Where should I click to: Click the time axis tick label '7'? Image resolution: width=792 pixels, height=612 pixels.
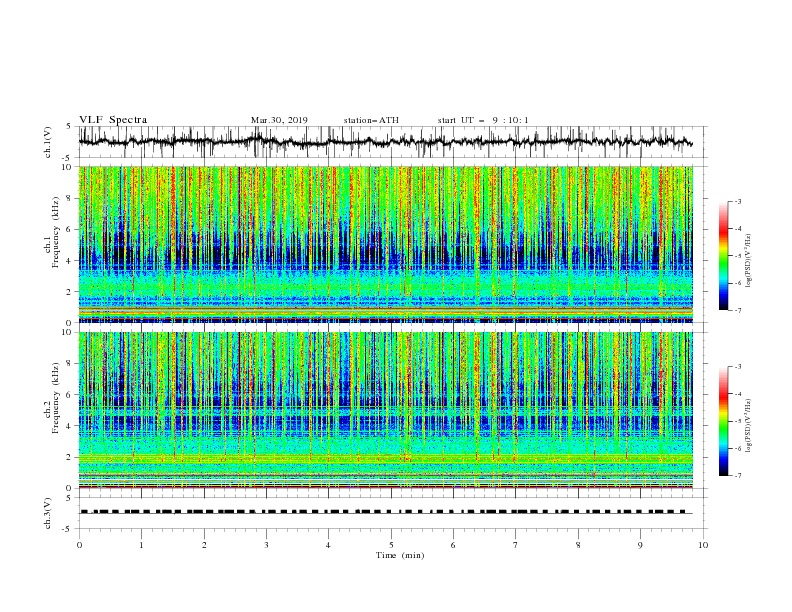(x=516, y=545)
